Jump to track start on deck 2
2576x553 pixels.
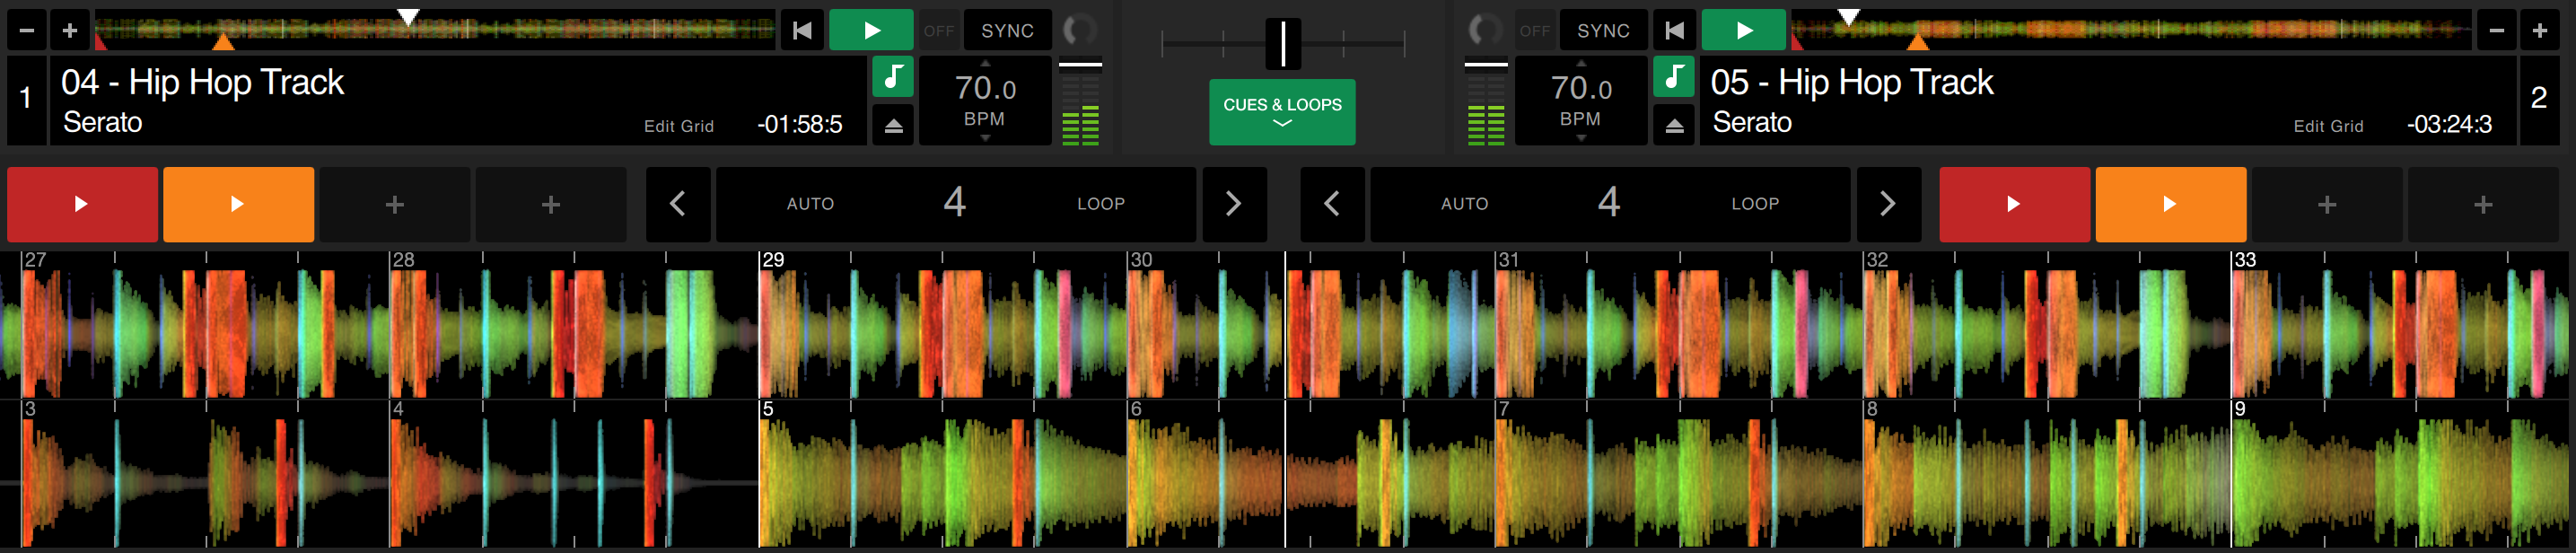click(x=1674, y=30)
